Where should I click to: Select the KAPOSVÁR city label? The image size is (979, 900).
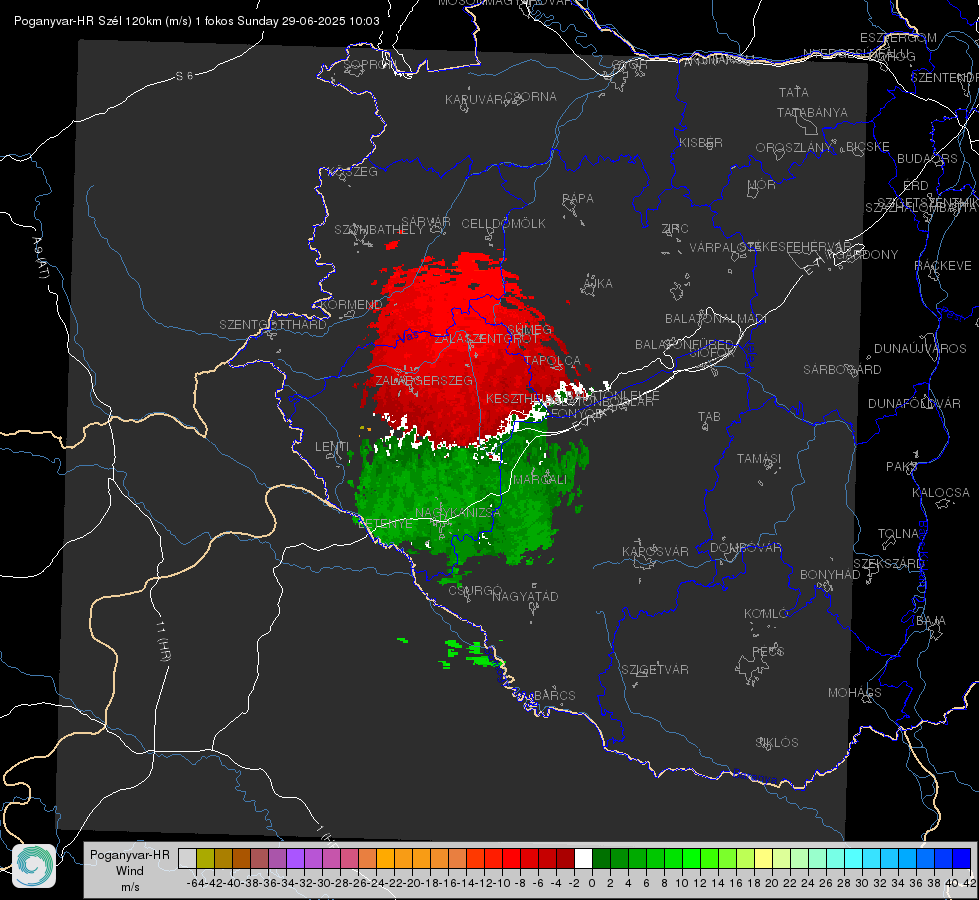655,551
